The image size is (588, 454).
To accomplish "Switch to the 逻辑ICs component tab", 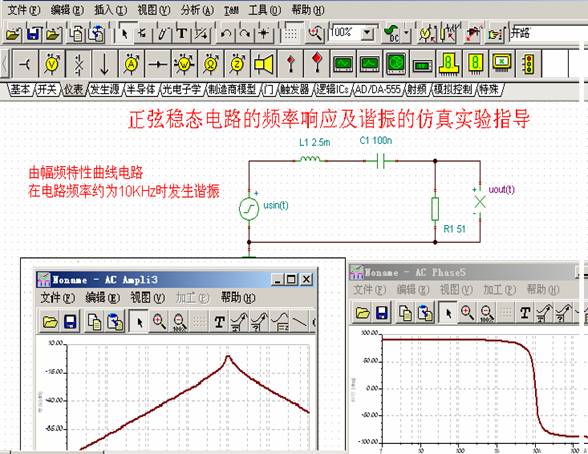I will tap(333, 89).
